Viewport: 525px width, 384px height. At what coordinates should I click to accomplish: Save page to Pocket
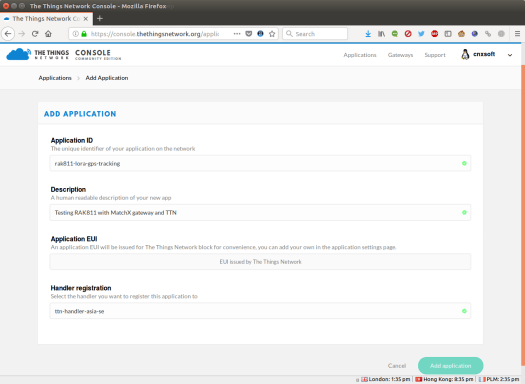[x=249, y=34]
